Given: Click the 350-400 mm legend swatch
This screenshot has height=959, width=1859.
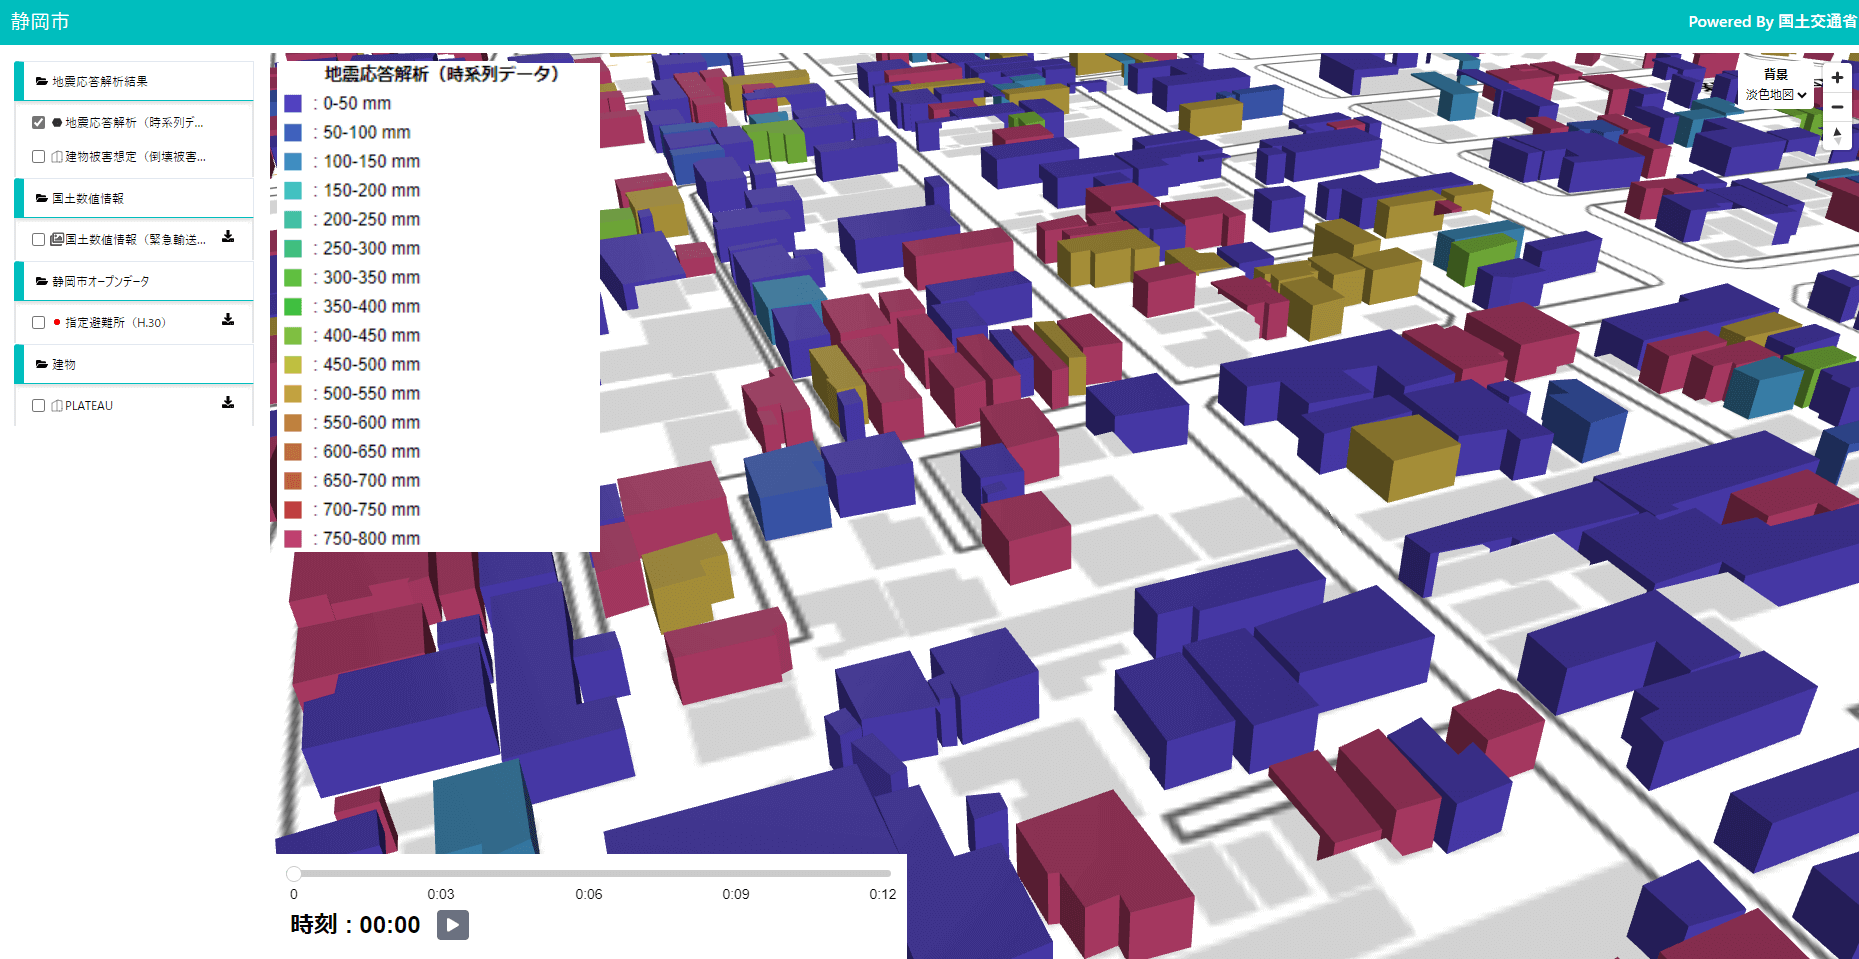Looking at the screenshot, I should (293, 306).
